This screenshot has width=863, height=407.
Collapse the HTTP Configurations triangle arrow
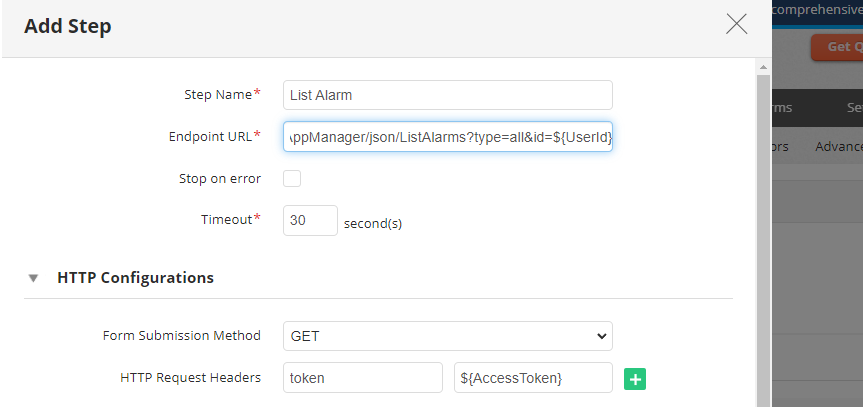click(x=34, y=278)
